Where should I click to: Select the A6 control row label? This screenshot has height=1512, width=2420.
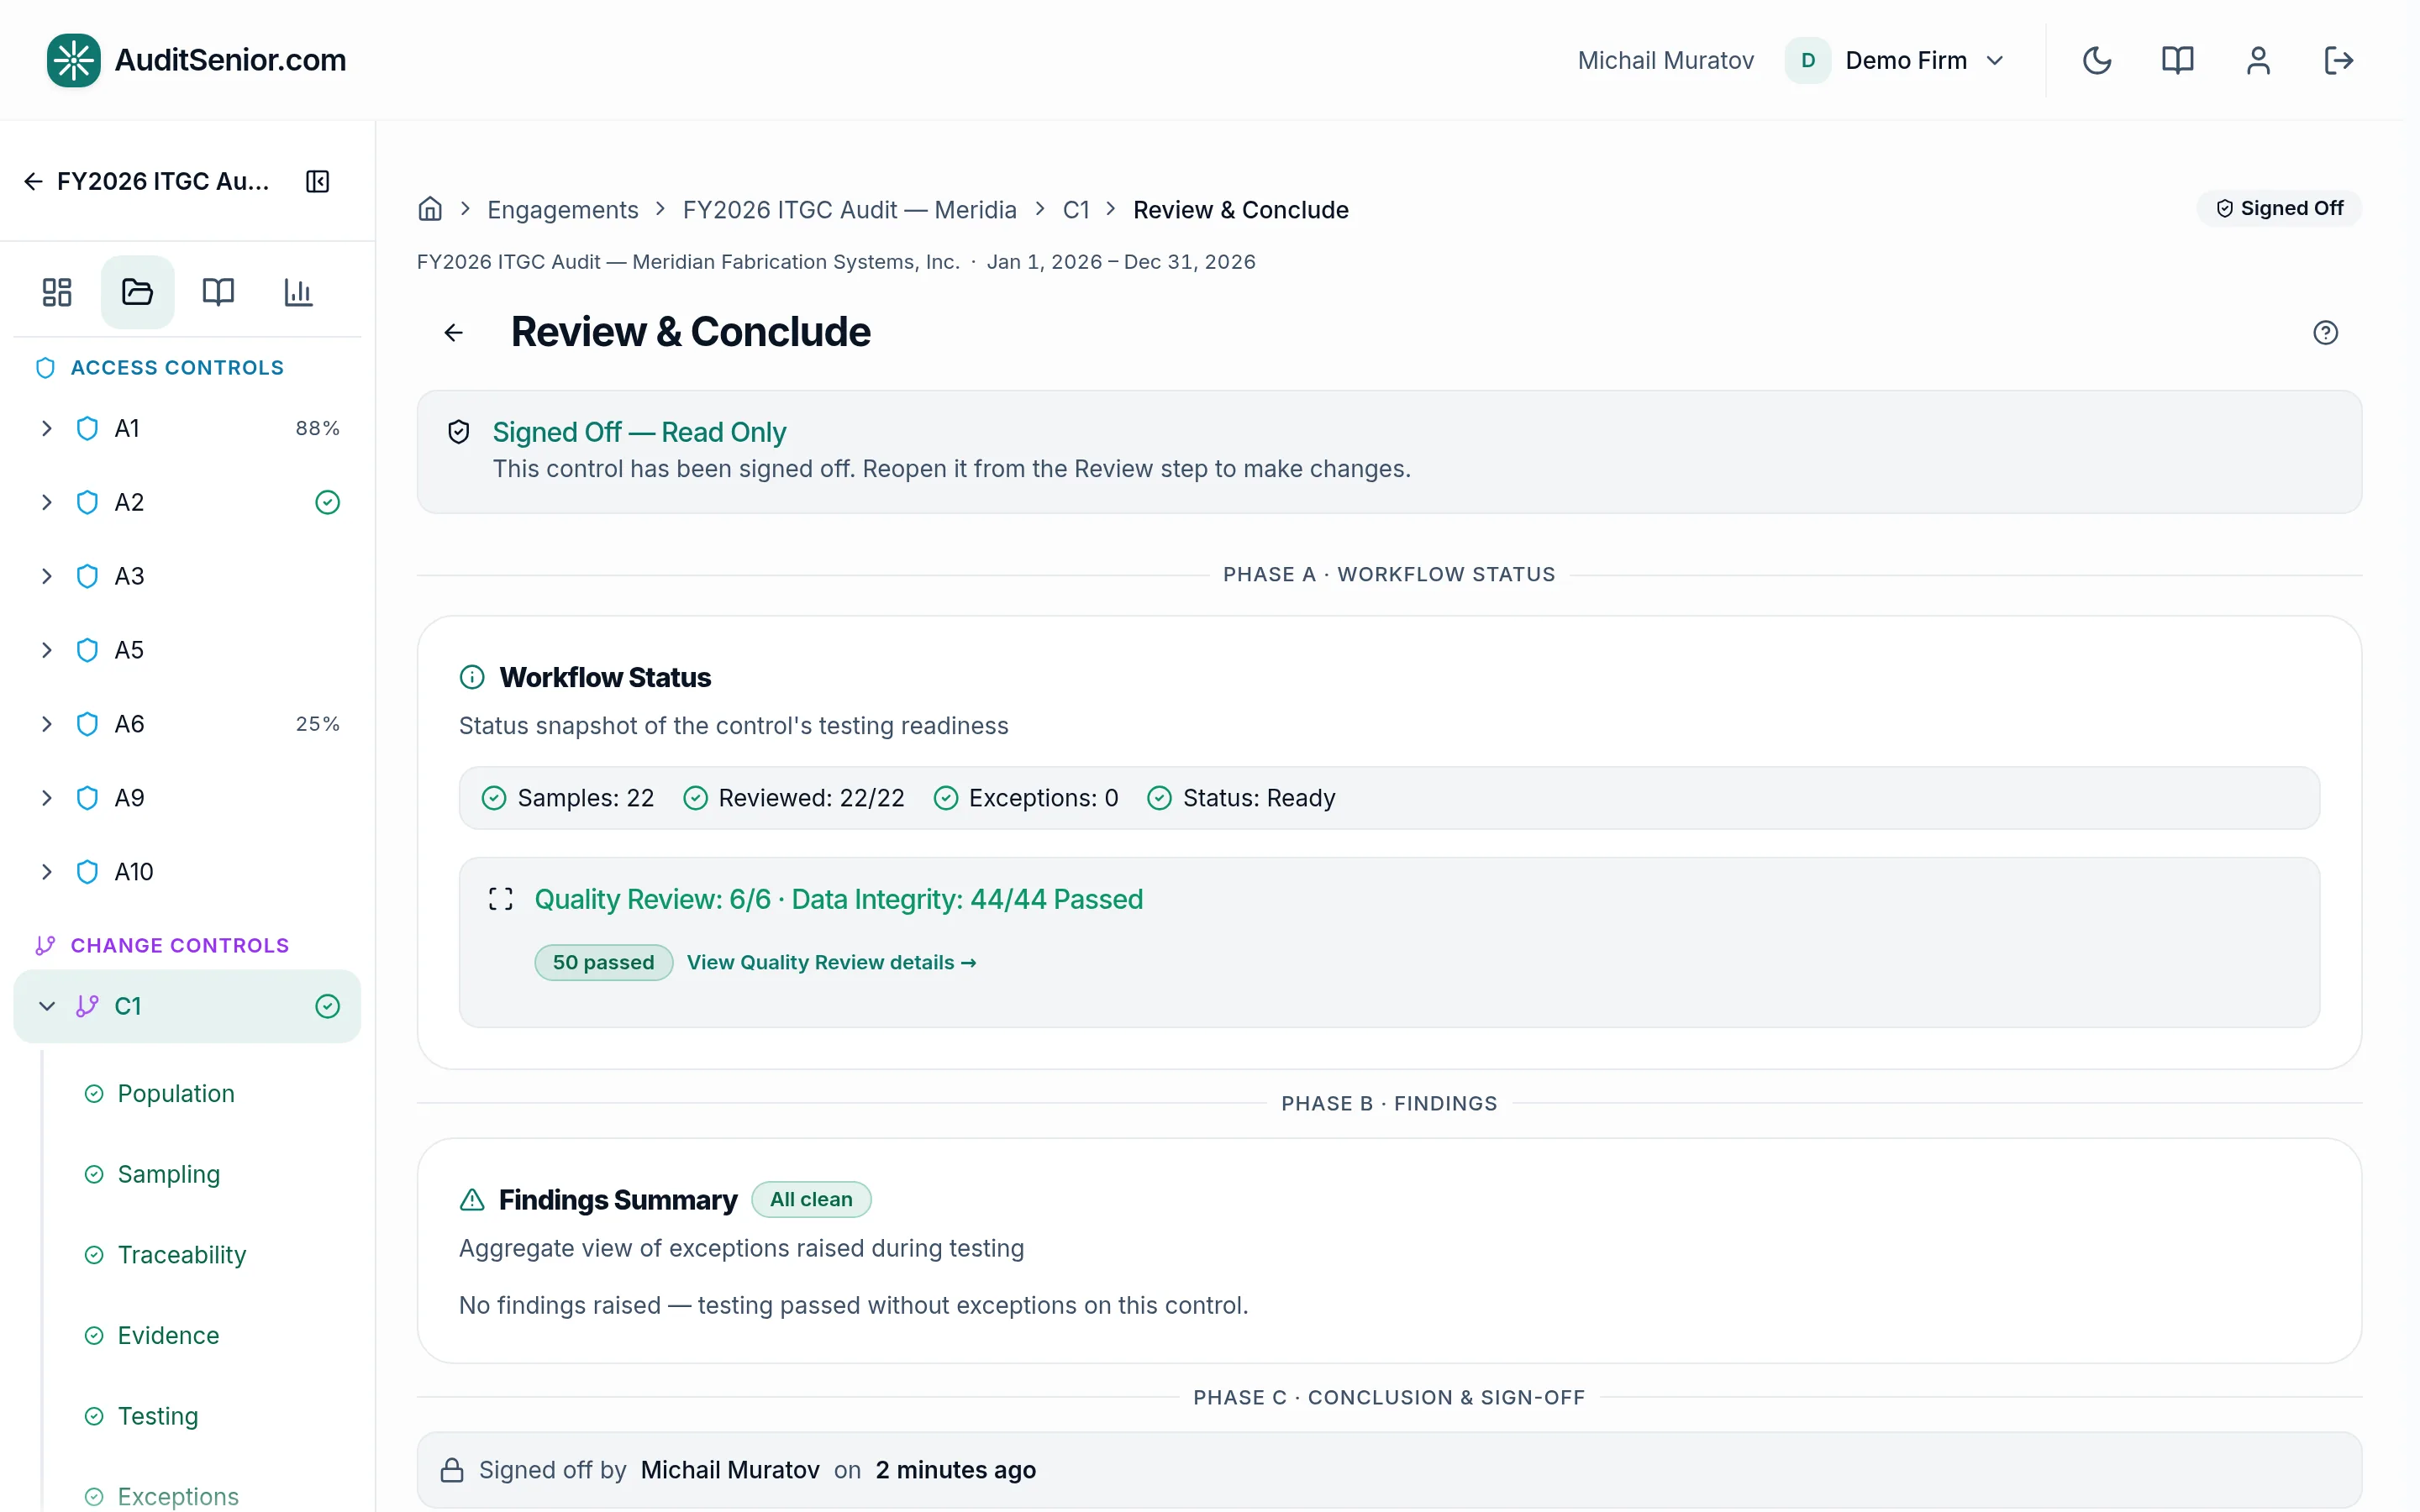(130, 724)
